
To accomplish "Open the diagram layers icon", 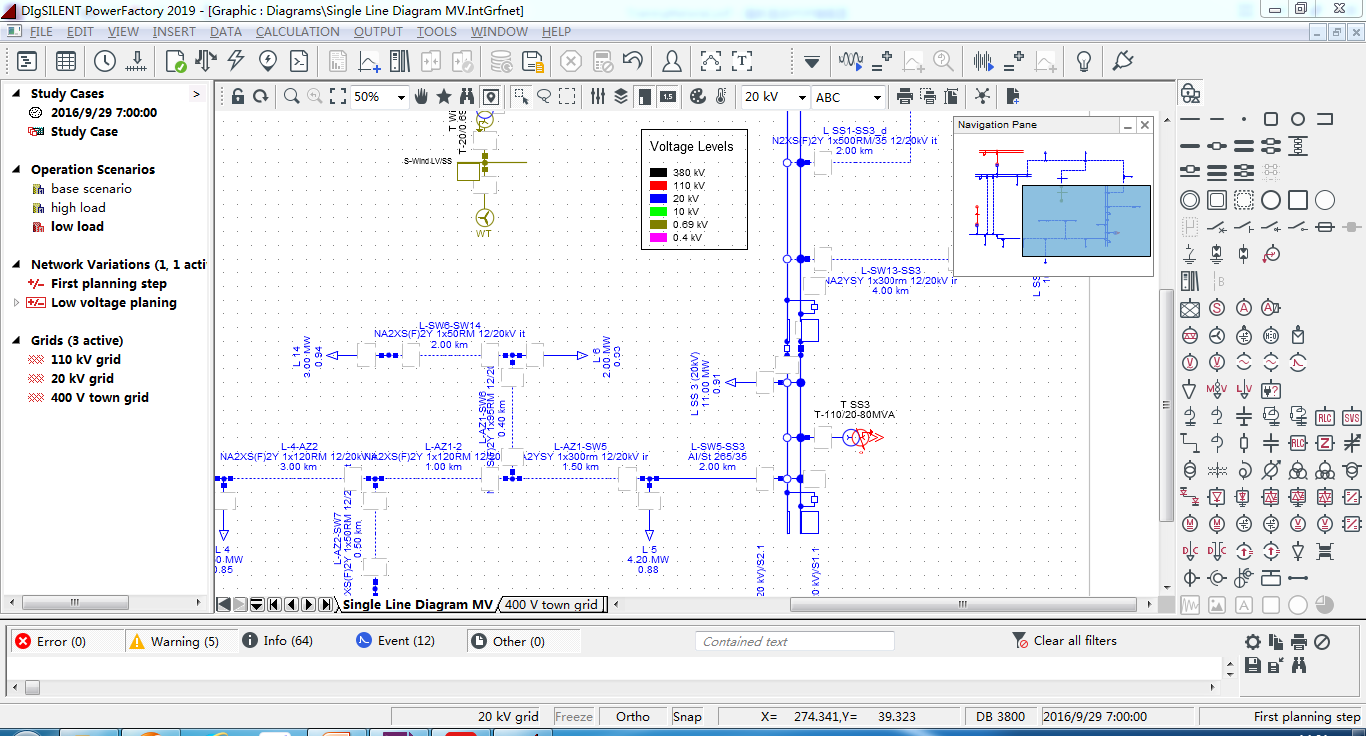I will 621,96.
